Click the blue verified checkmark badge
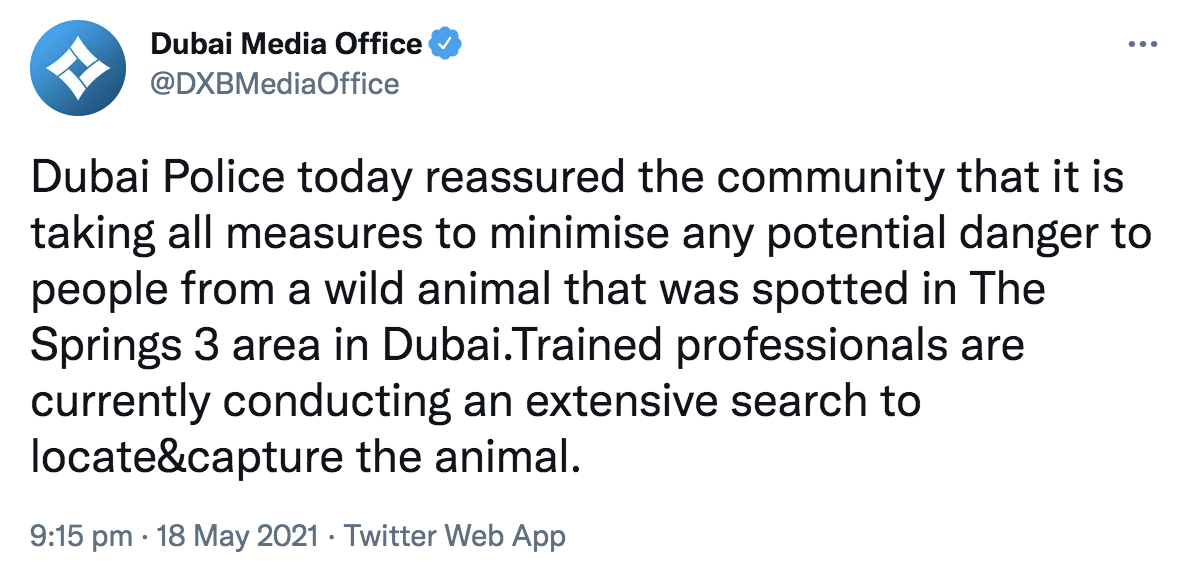The image size is (1182, 578). click(x=445, y=44)
